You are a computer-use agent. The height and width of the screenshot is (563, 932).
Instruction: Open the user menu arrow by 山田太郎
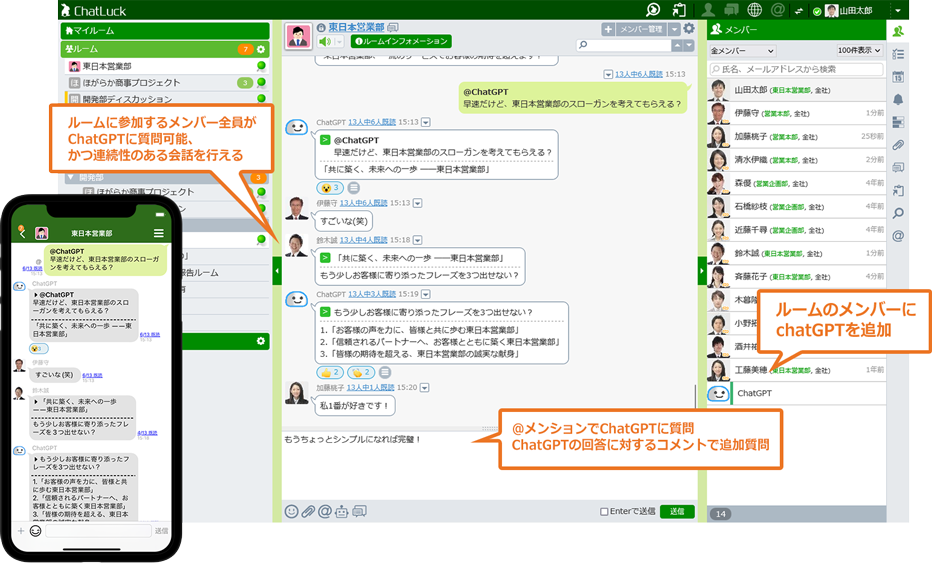[x=898, y=10]
